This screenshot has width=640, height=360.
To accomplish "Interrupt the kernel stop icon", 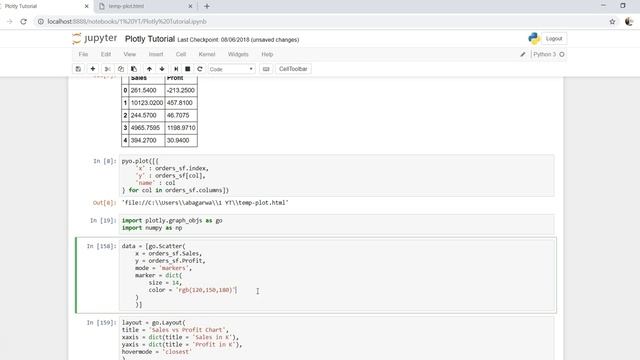I will tap(188, 69).
